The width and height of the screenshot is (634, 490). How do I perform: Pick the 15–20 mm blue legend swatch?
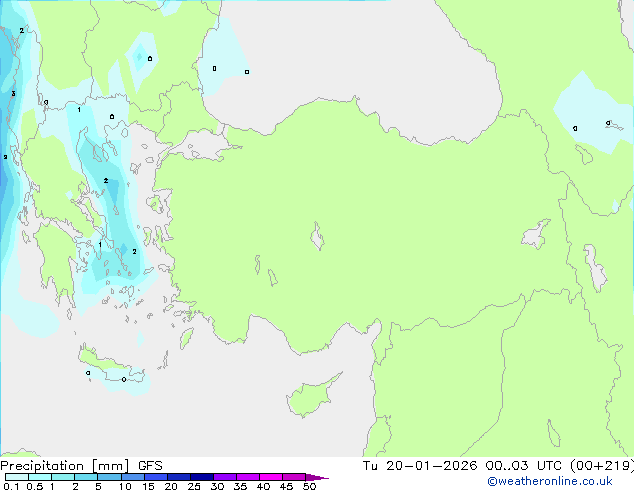(x=155, y=477)
